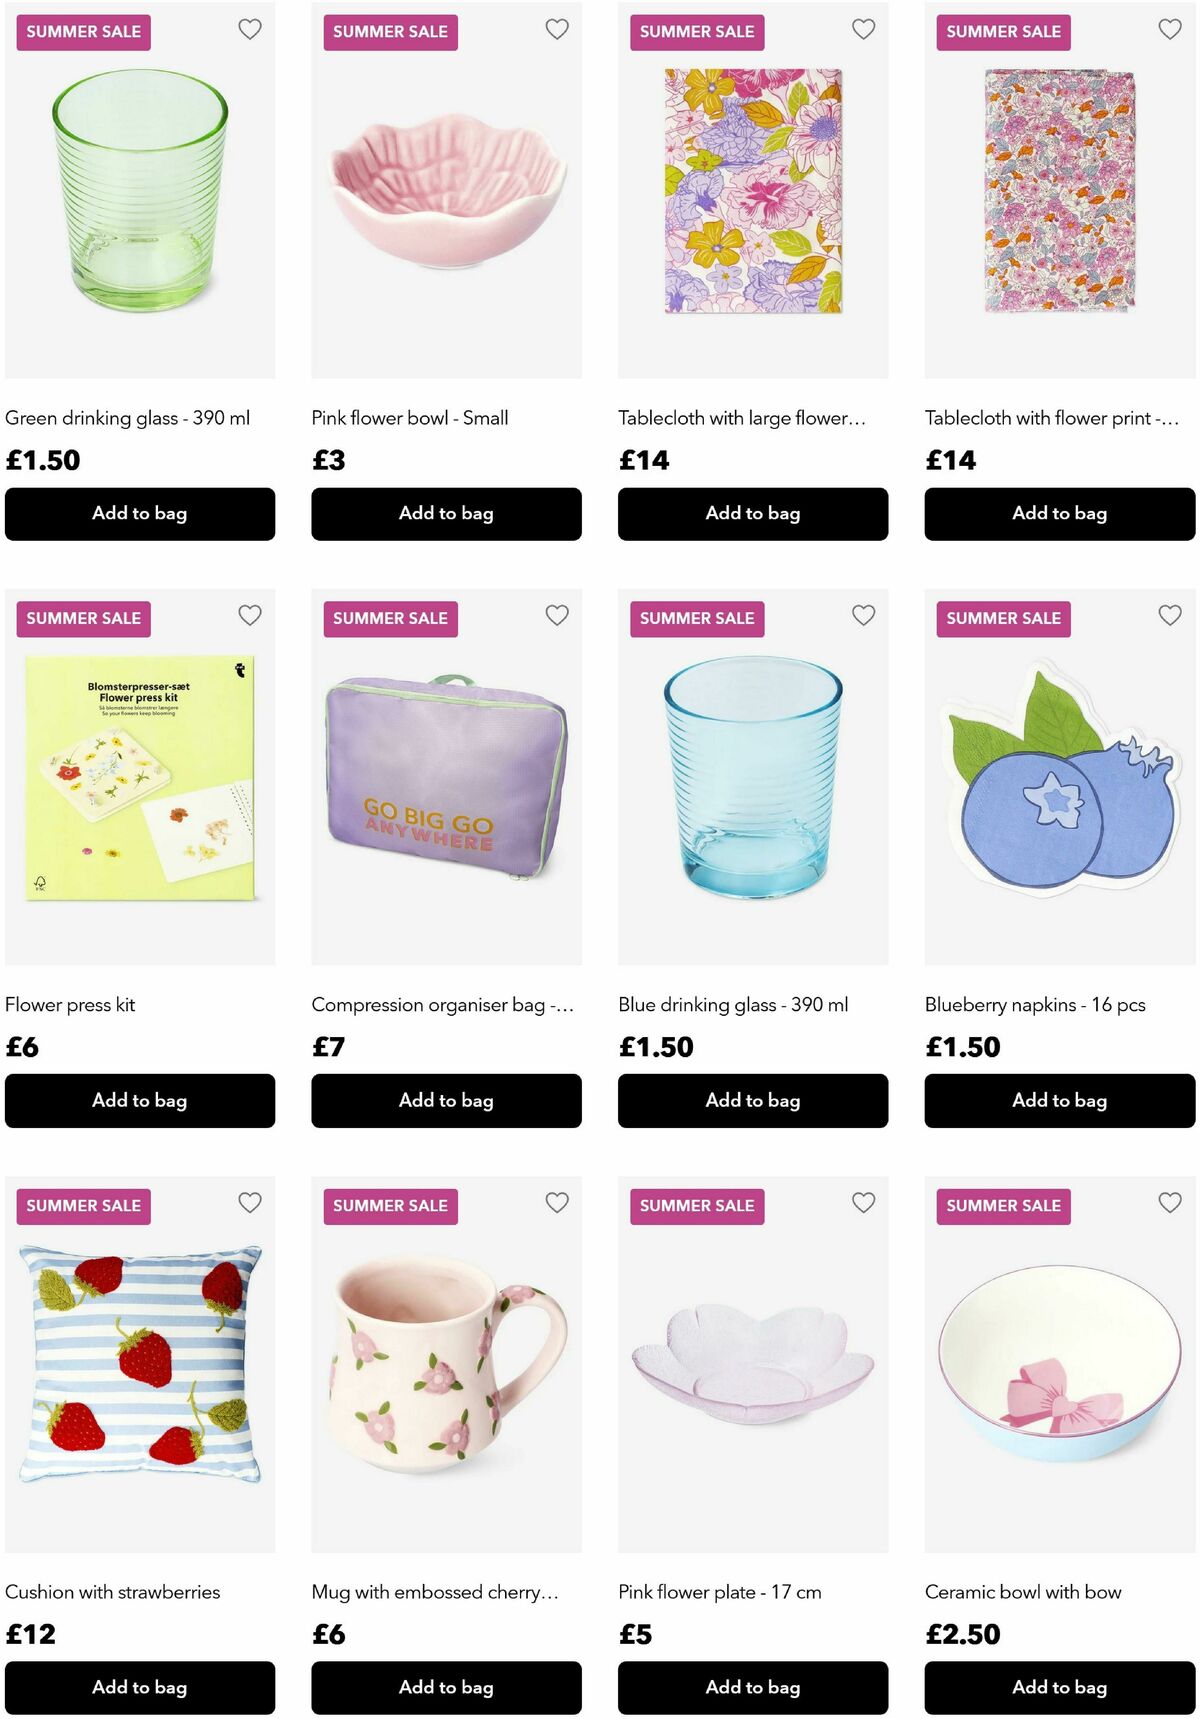Open the pink flower bowl product image
This screenshot has height=1719, width=1200.
point(446,190)
